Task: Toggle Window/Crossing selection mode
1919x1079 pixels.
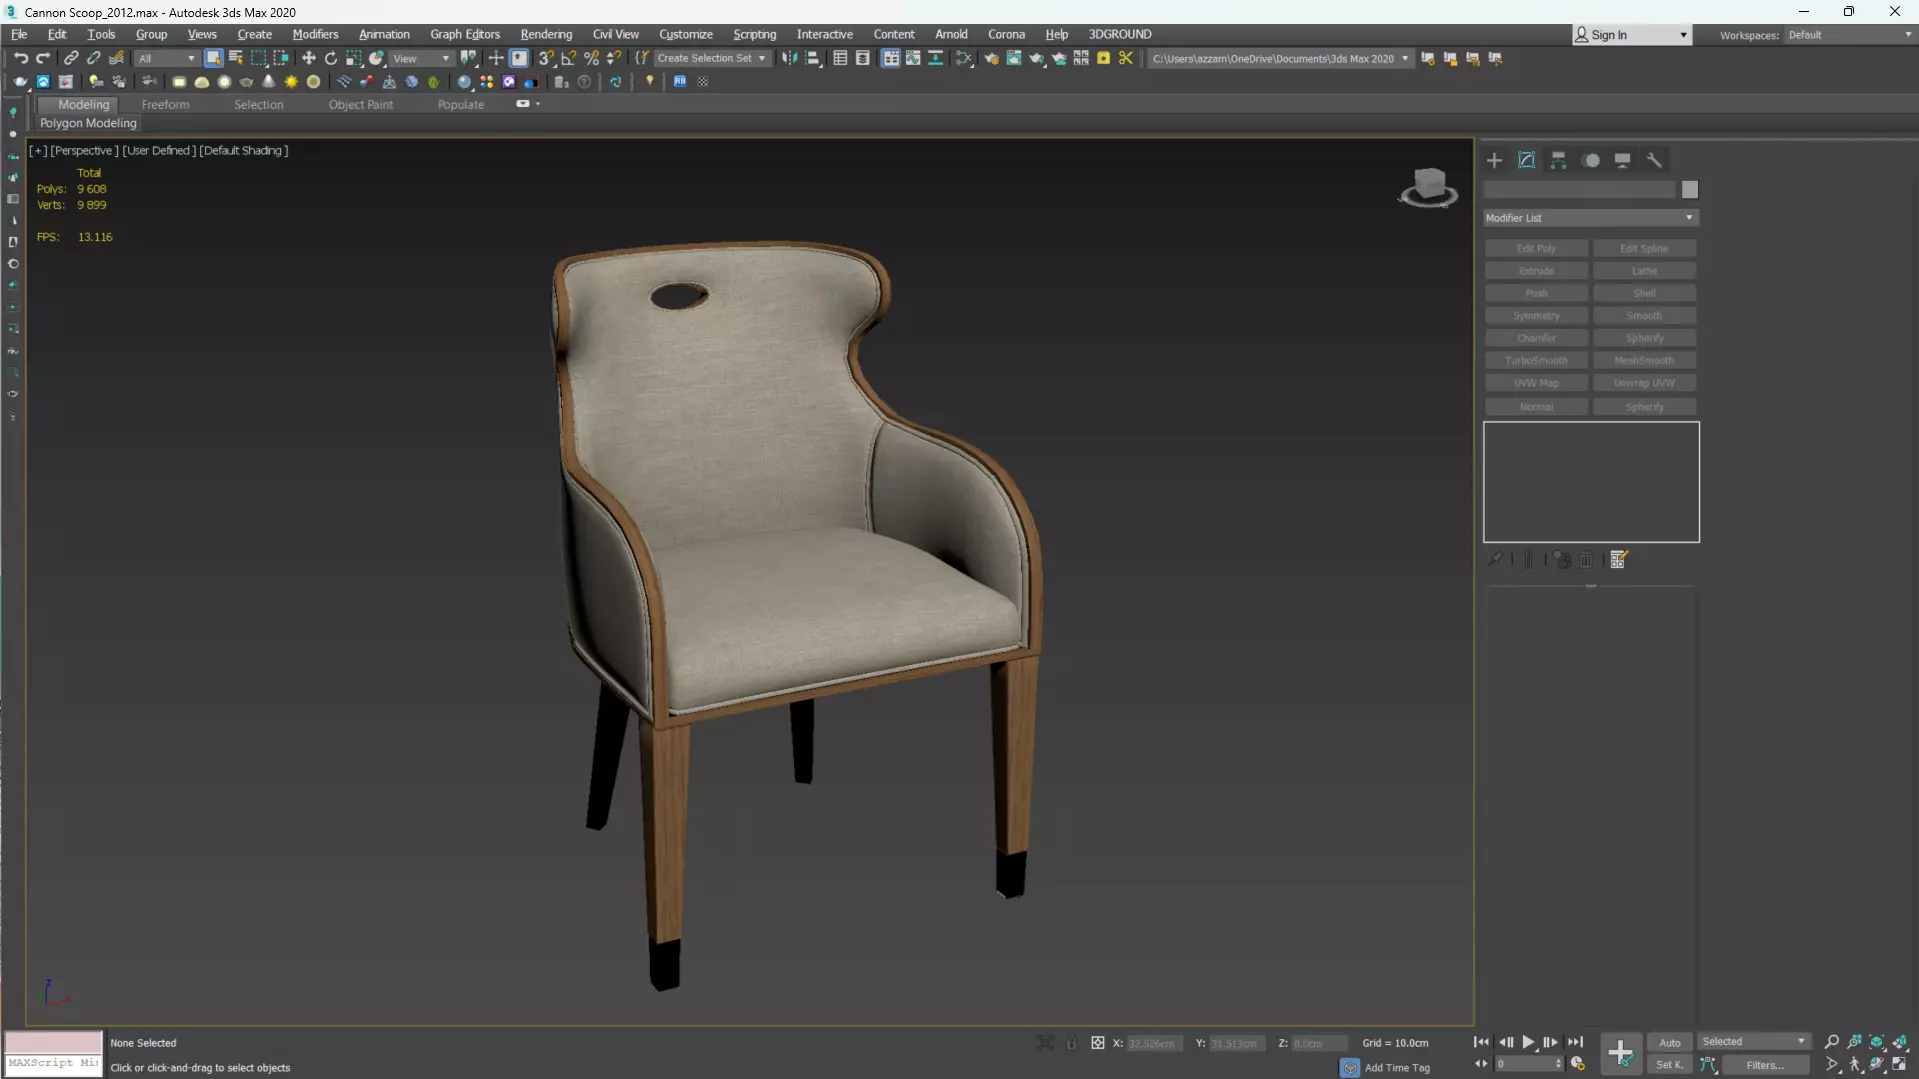Action: pyautogui.click(x=281, y=58)
